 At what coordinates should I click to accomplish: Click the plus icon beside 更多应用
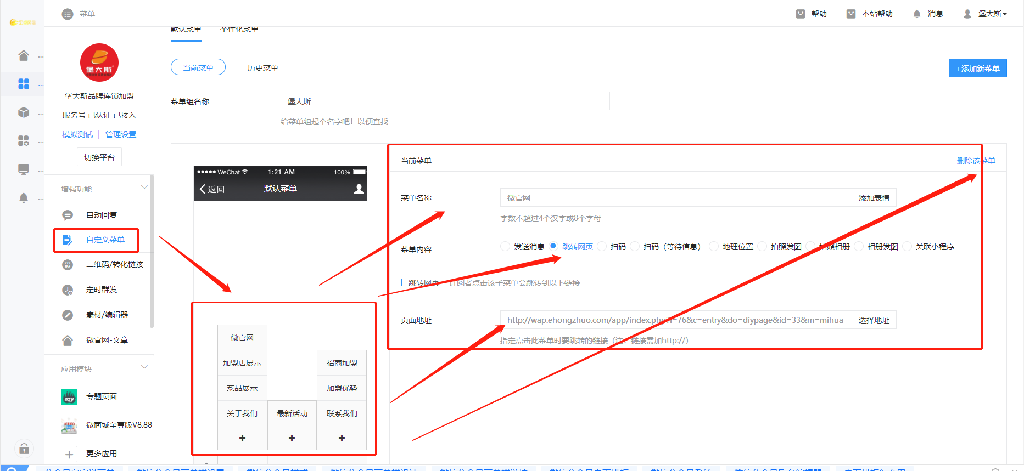pos(69,453)
